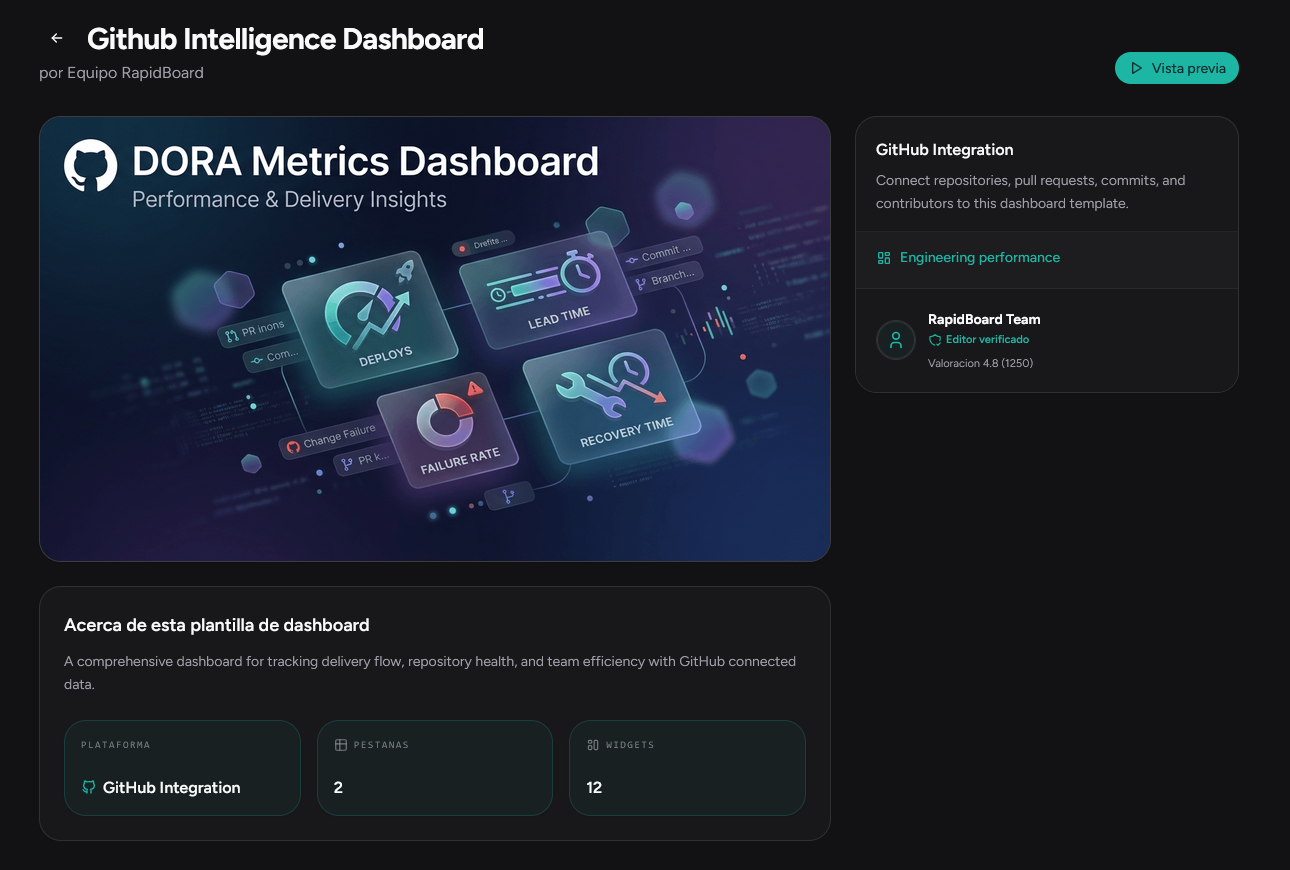Click the Pestanas table icon
Image resolution: width=1290 pixels, height=870 pixels.
click(341, 745)
